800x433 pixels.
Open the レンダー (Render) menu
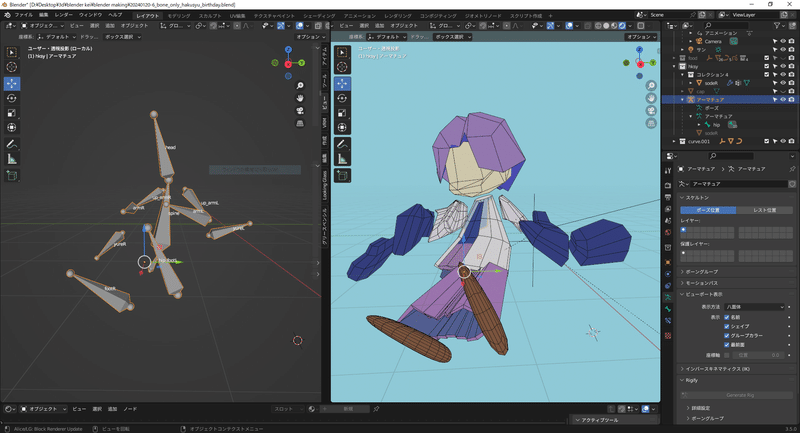point(63,15)
